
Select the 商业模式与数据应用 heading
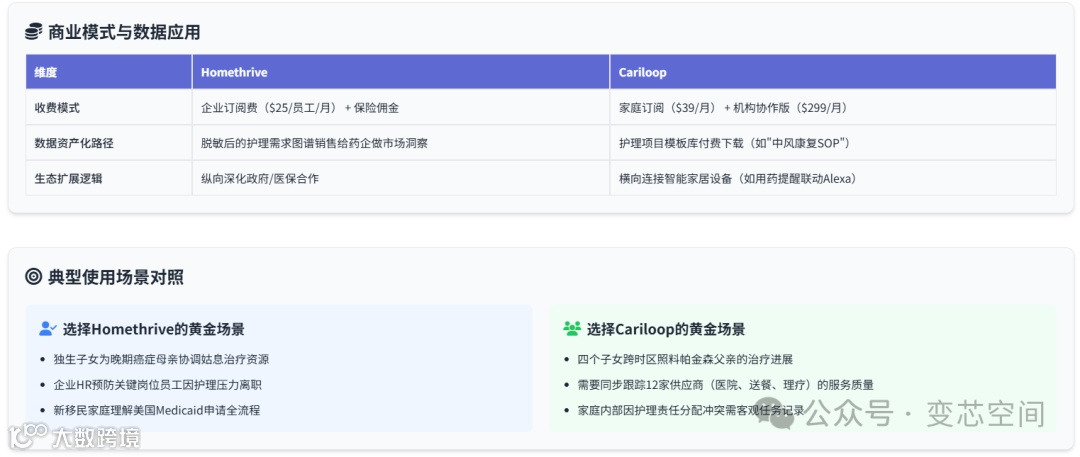(124, 32)
